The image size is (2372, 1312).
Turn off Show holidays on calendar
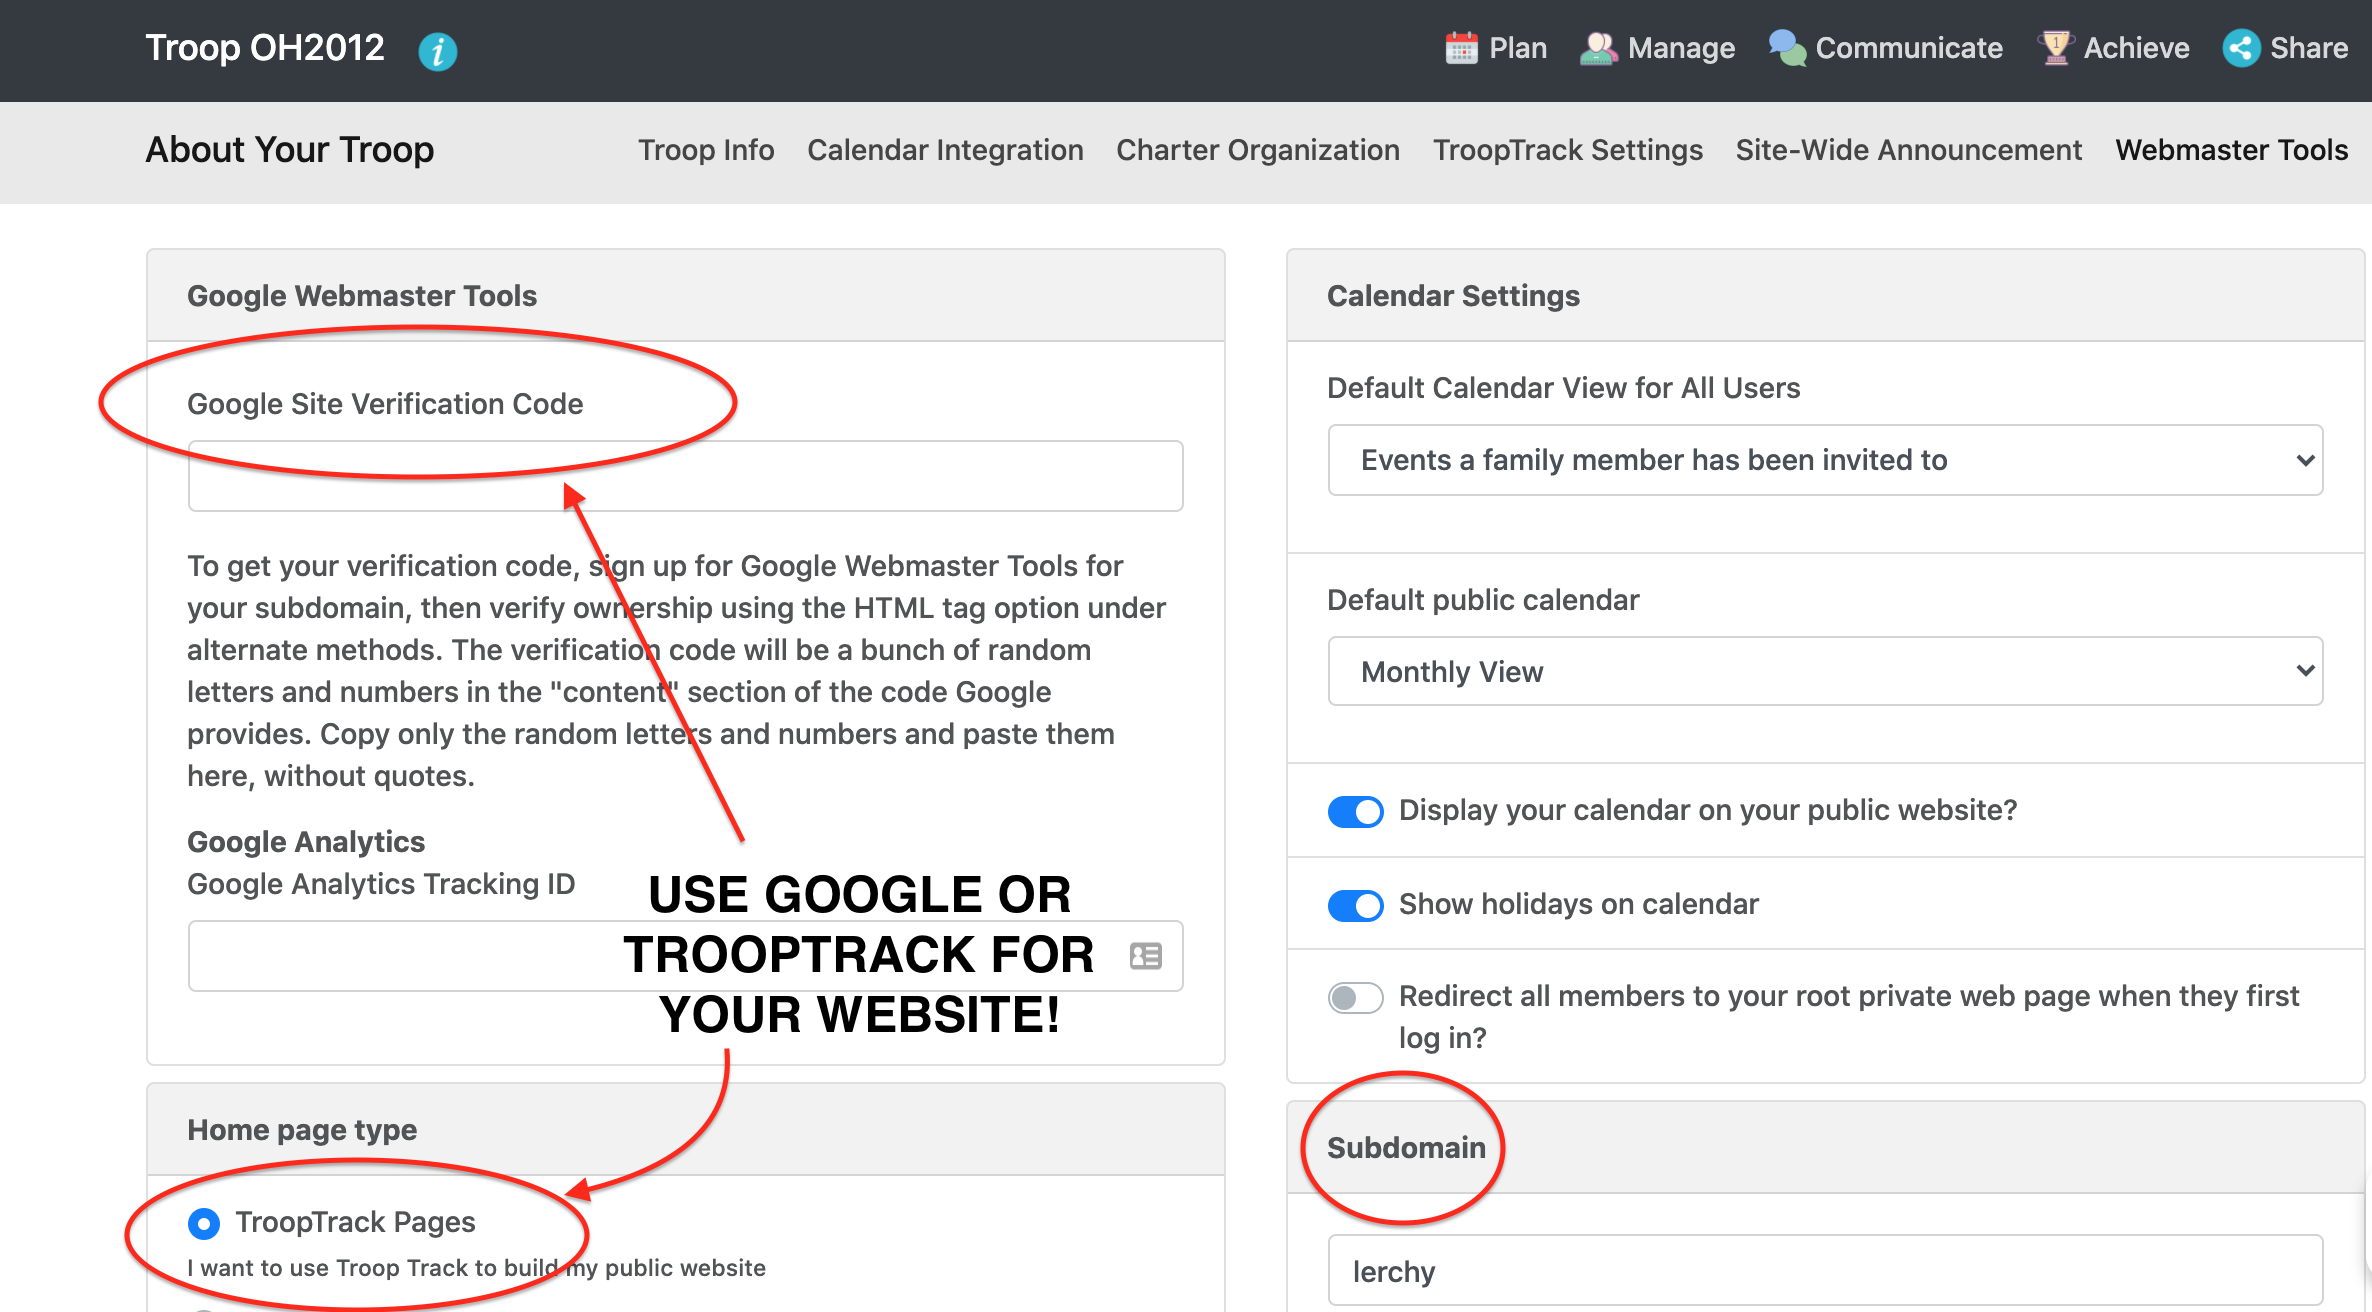tap(1355, 905)
